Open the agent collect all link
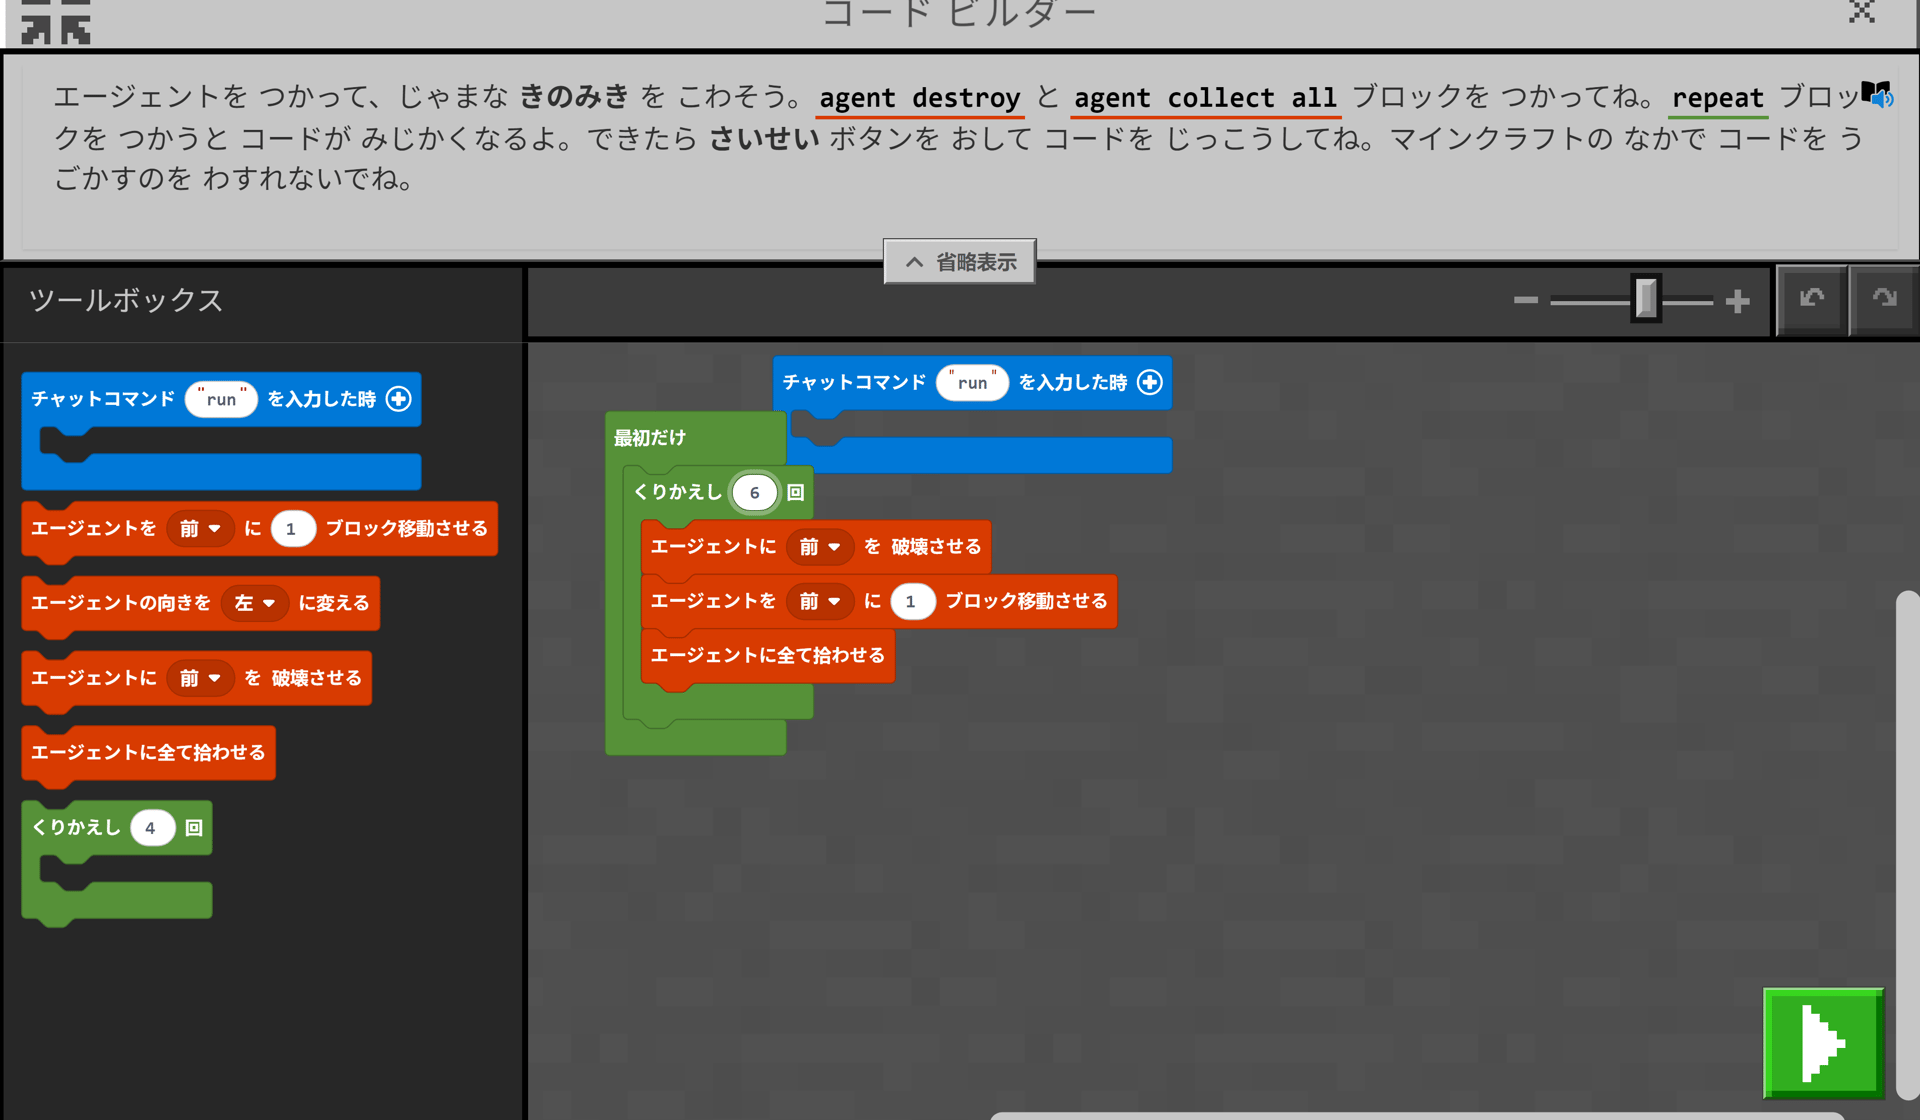The width and height of the screenshot is (1920, 1120). point(1205,98)
